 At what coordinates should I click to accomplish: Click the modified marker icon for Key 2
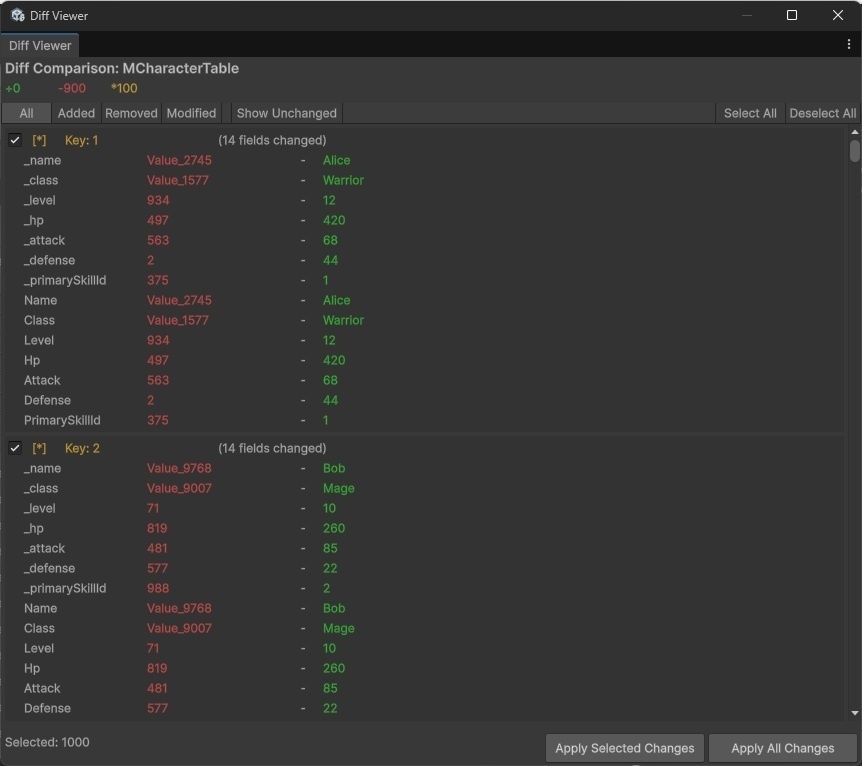pyautogui.click(x=40, y=449)
